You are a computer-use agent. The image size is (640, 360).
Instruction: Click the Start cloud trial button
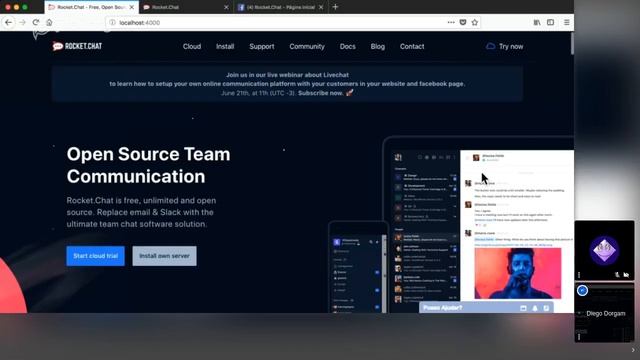click(96, 256)
